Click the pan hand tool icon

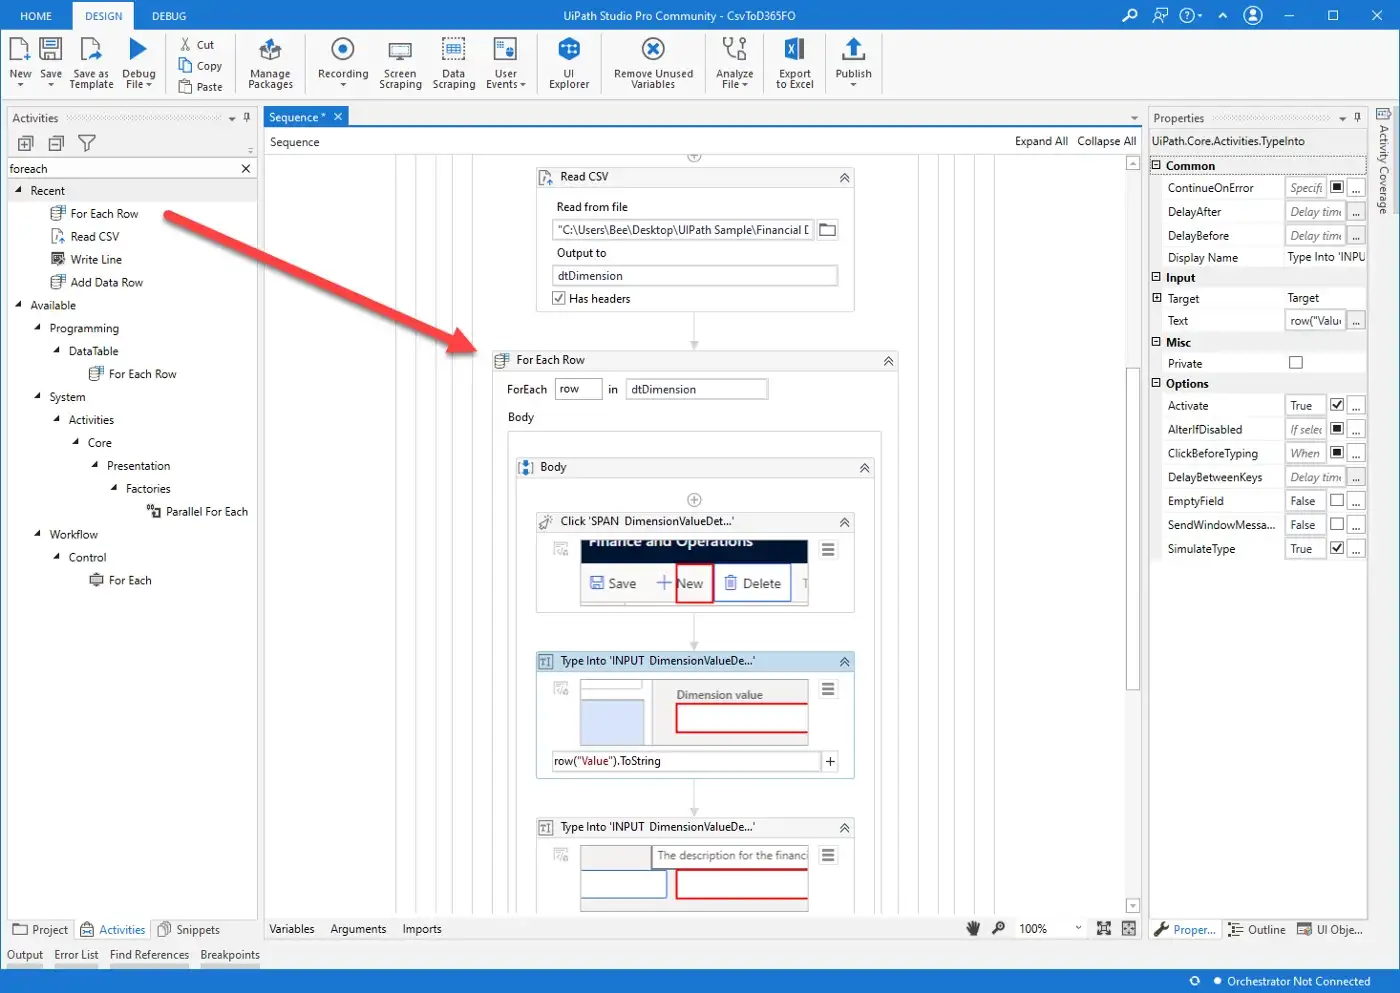coord(973,928)
